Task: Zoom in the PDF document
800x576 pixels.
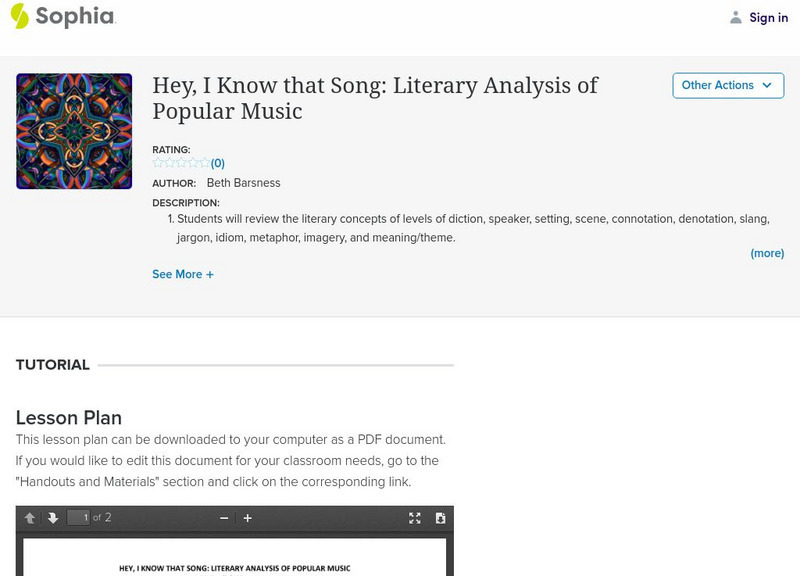Action: pos(248,518)
